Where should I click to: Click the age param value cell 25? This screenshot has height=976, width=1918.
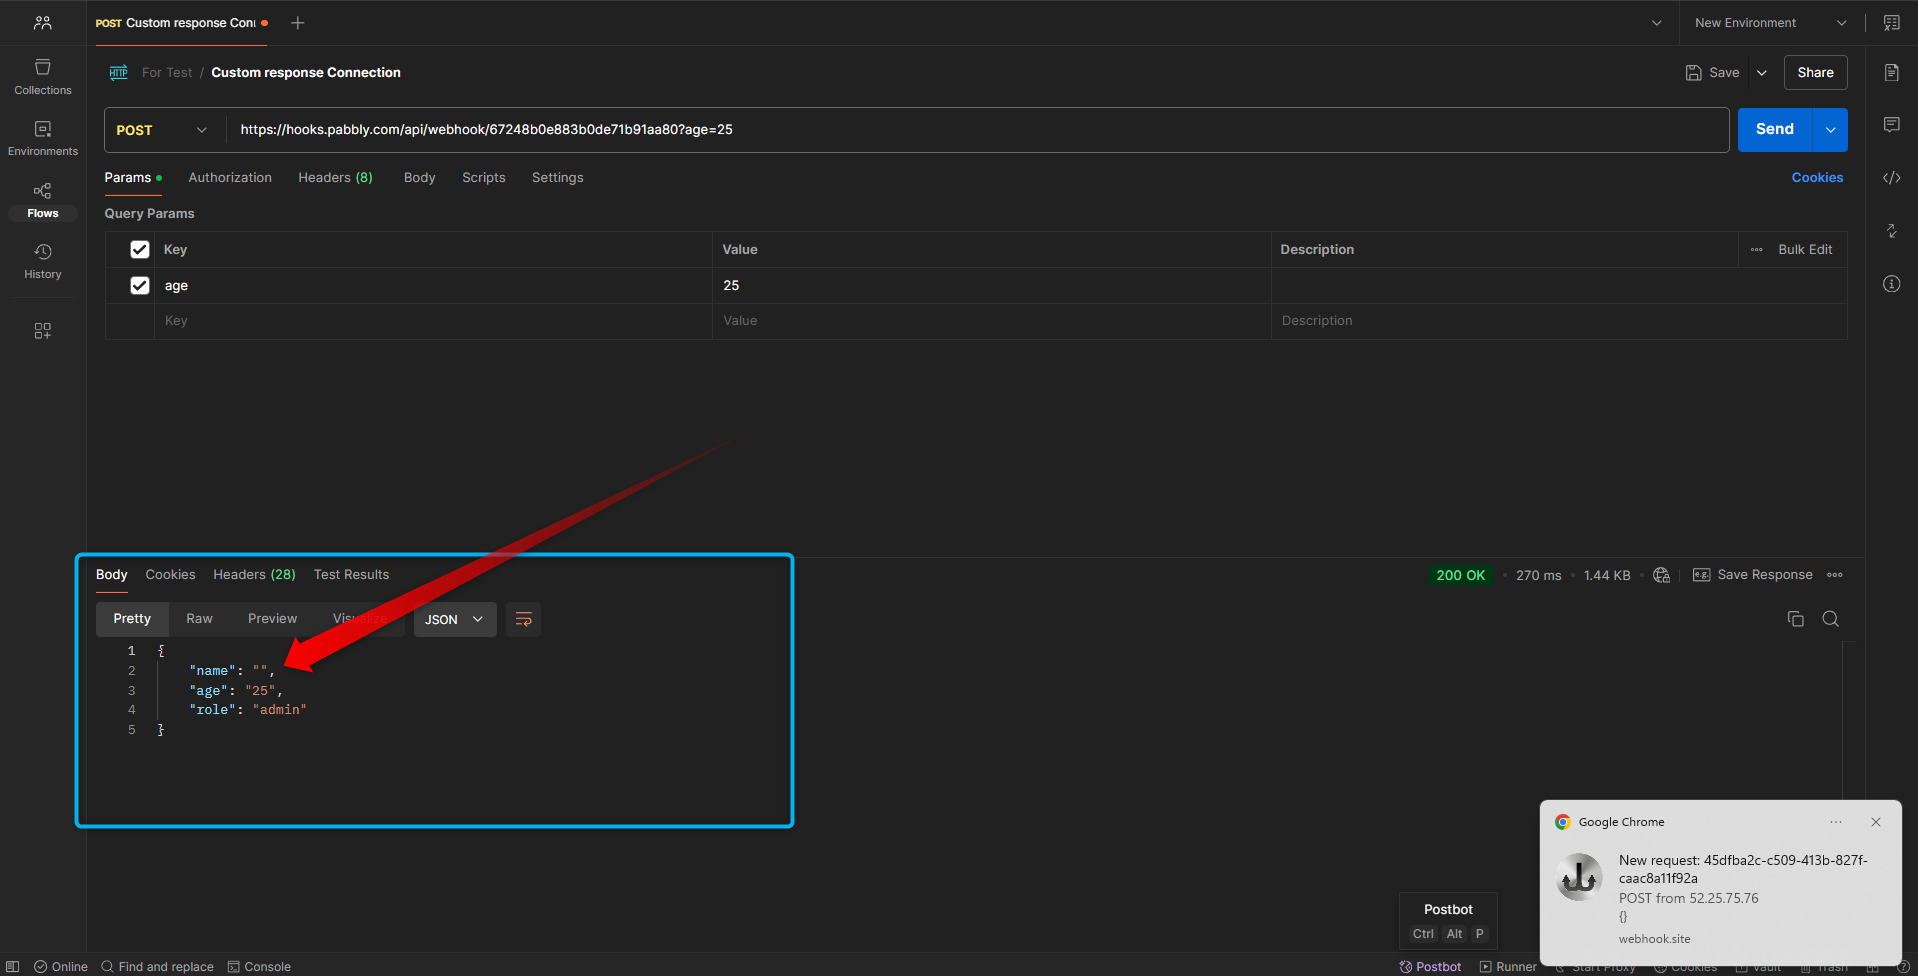tap(991, 286)
